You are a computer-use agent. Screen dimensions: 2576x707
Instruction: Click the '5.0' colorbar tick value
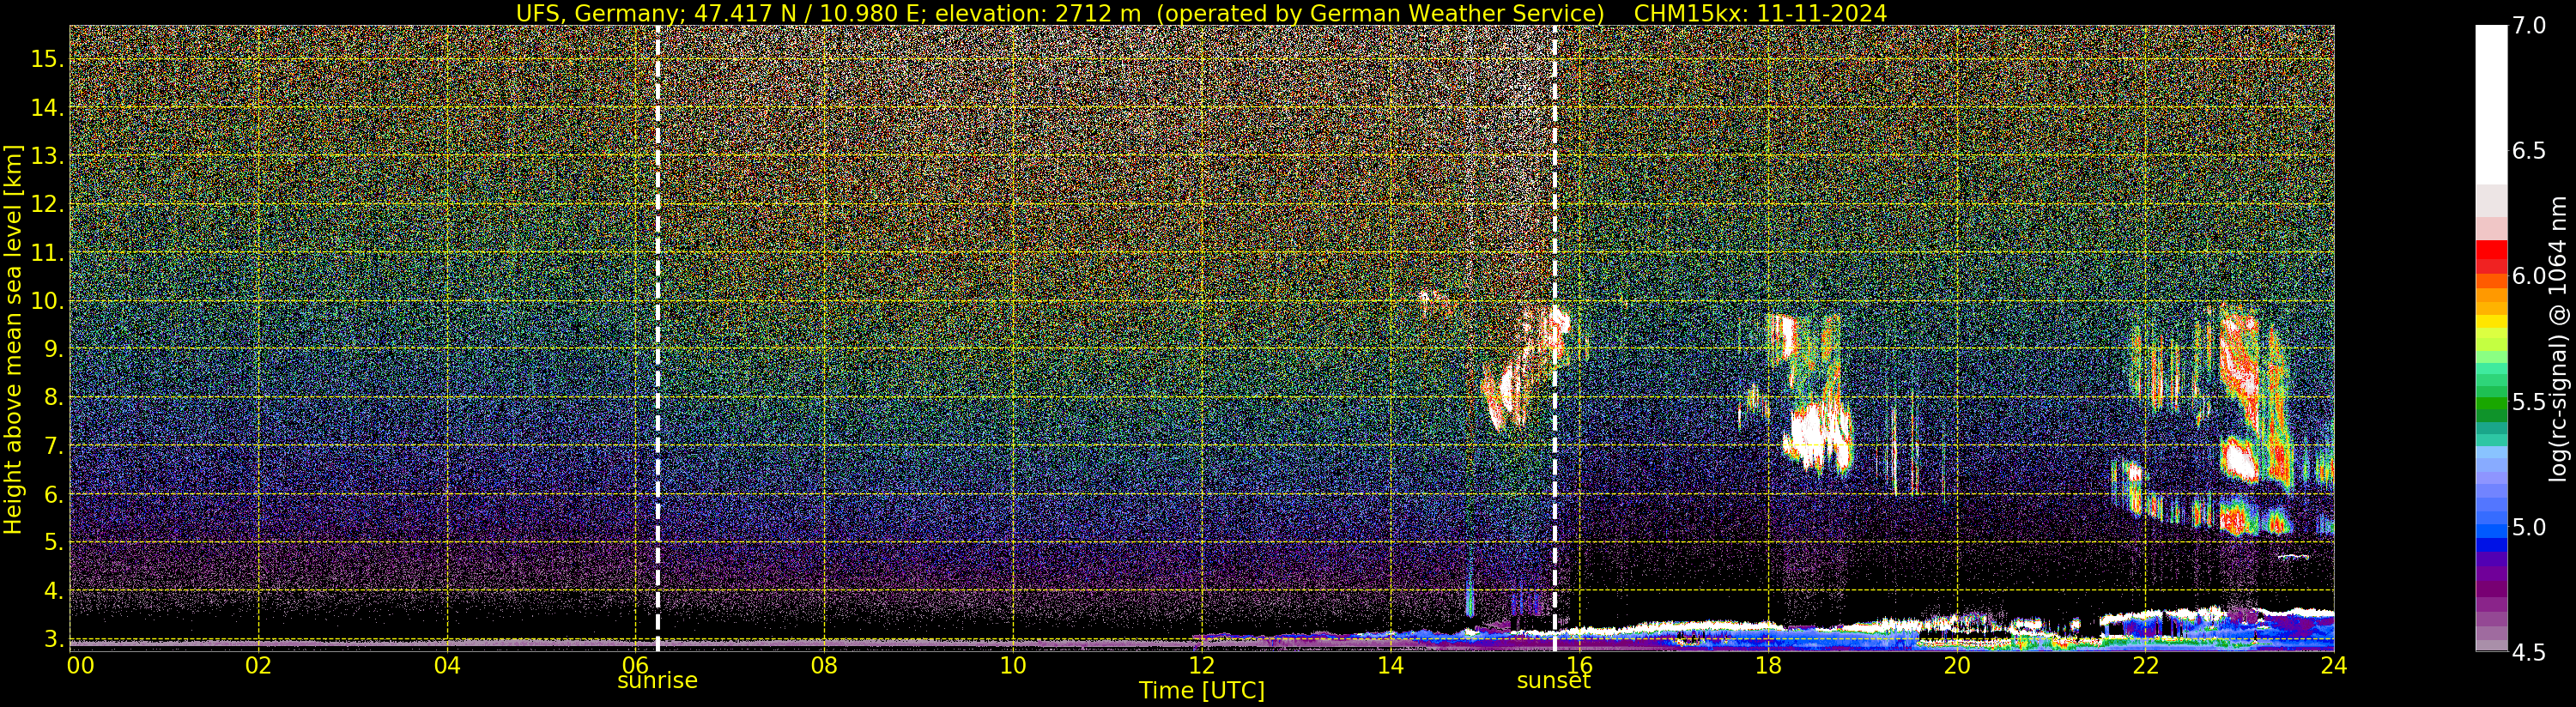[2529, 527]
